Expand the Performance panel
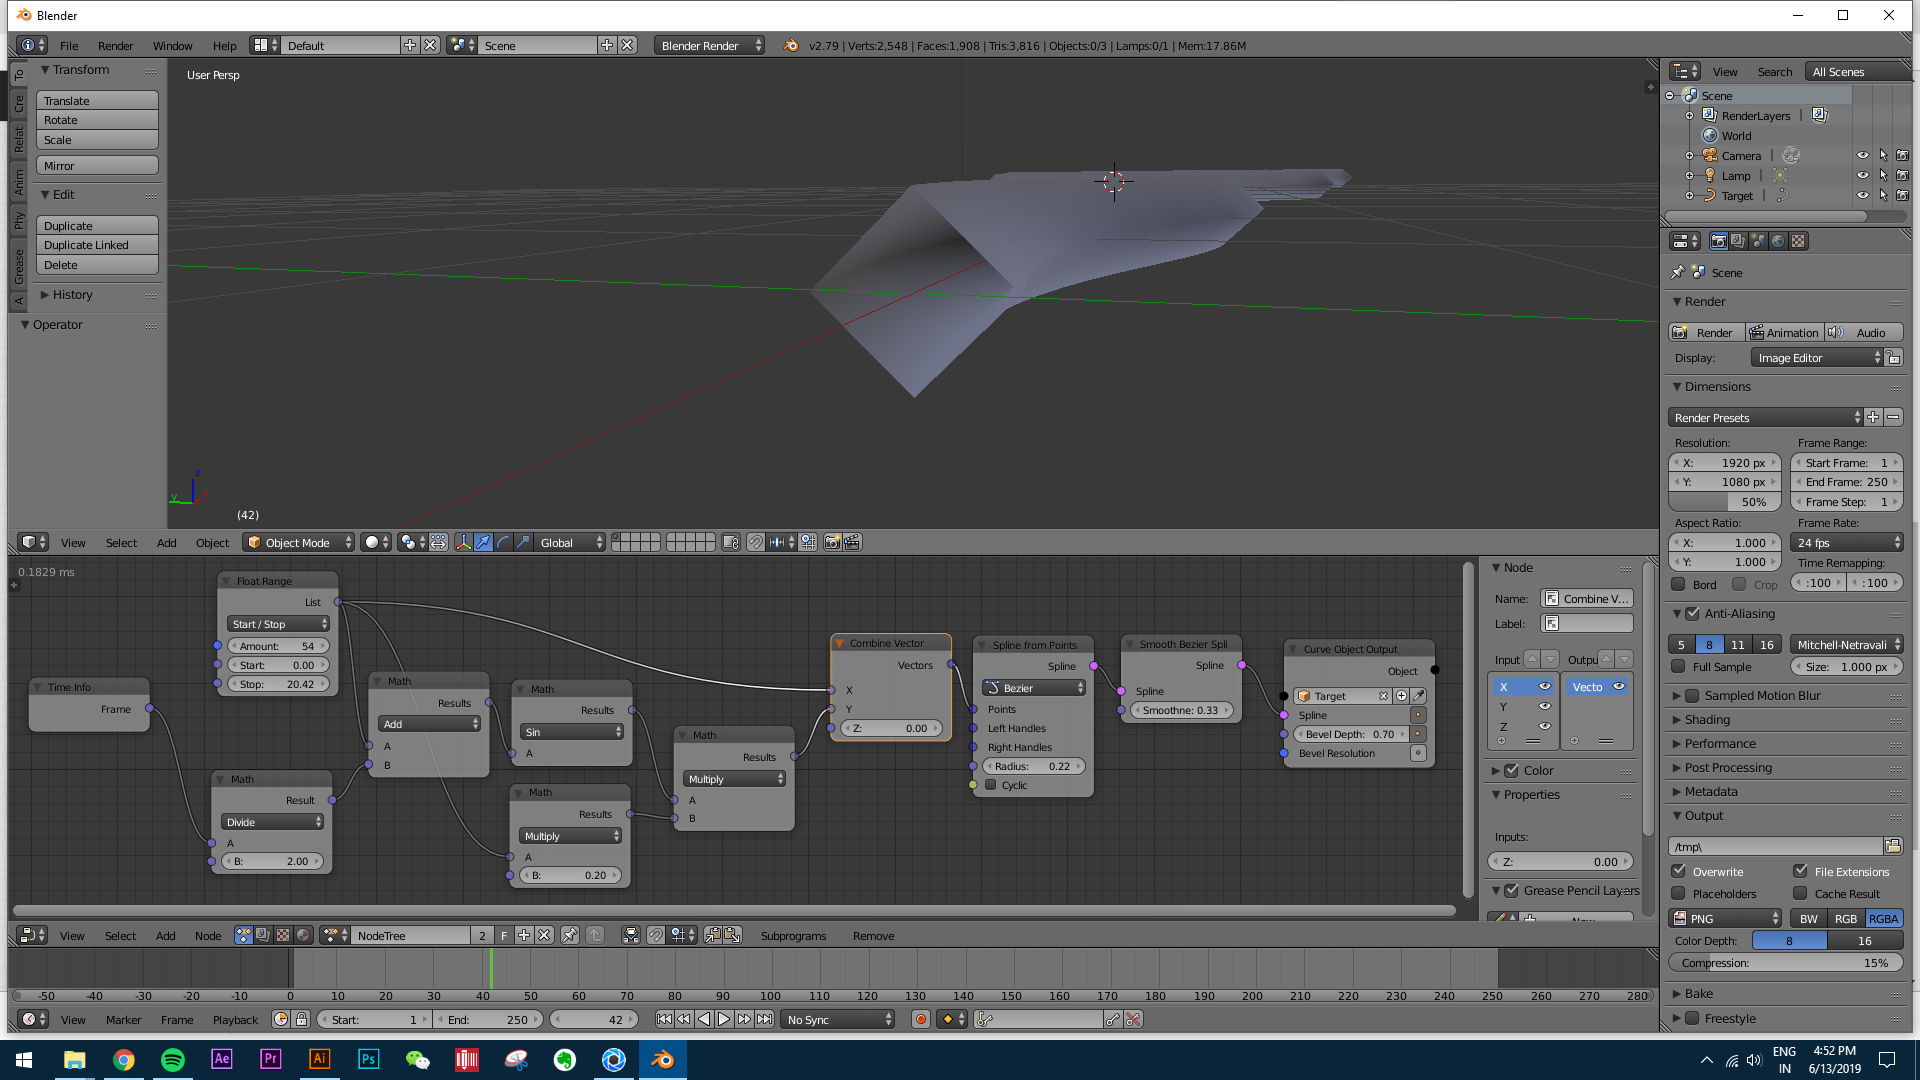Image resolution: width=1920 pixels, height=1080 pixels. (x=1720, y=744)
